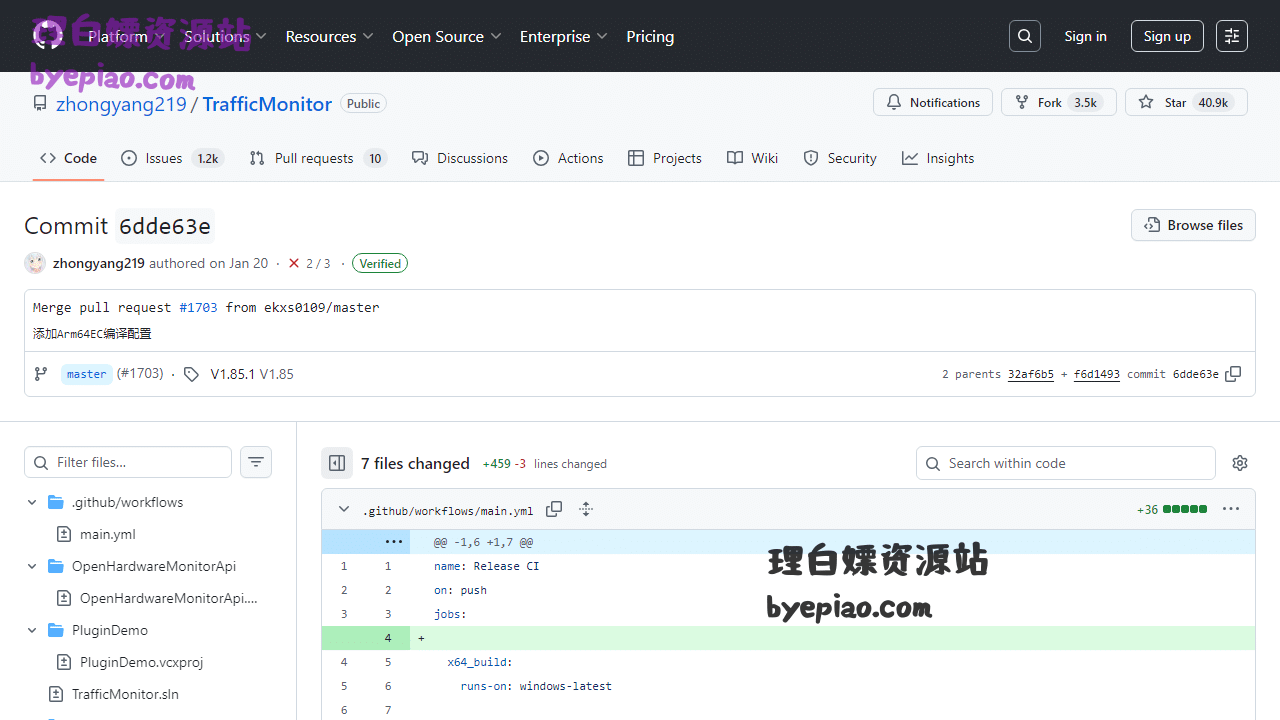Click the failed checks 2/3 status
Viewport: 1280px width, 720px height.
point(309,264)
